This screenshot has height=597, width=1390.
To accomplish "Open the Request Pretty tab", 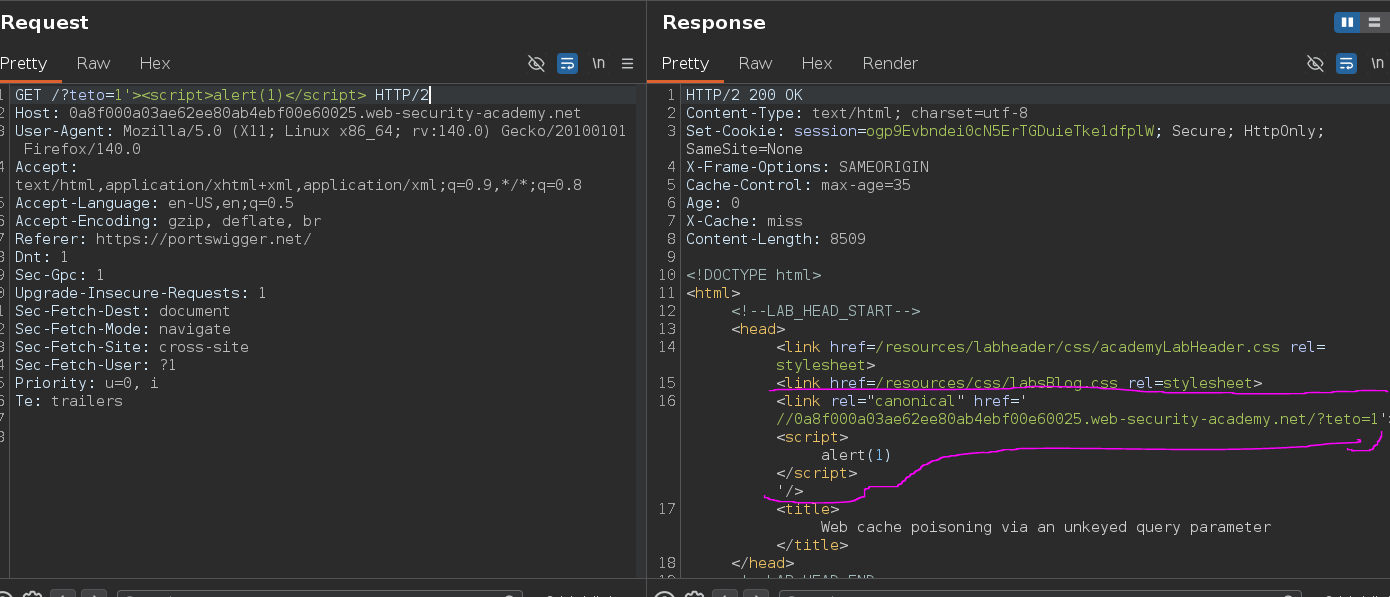I will click(x=23, y=63).
